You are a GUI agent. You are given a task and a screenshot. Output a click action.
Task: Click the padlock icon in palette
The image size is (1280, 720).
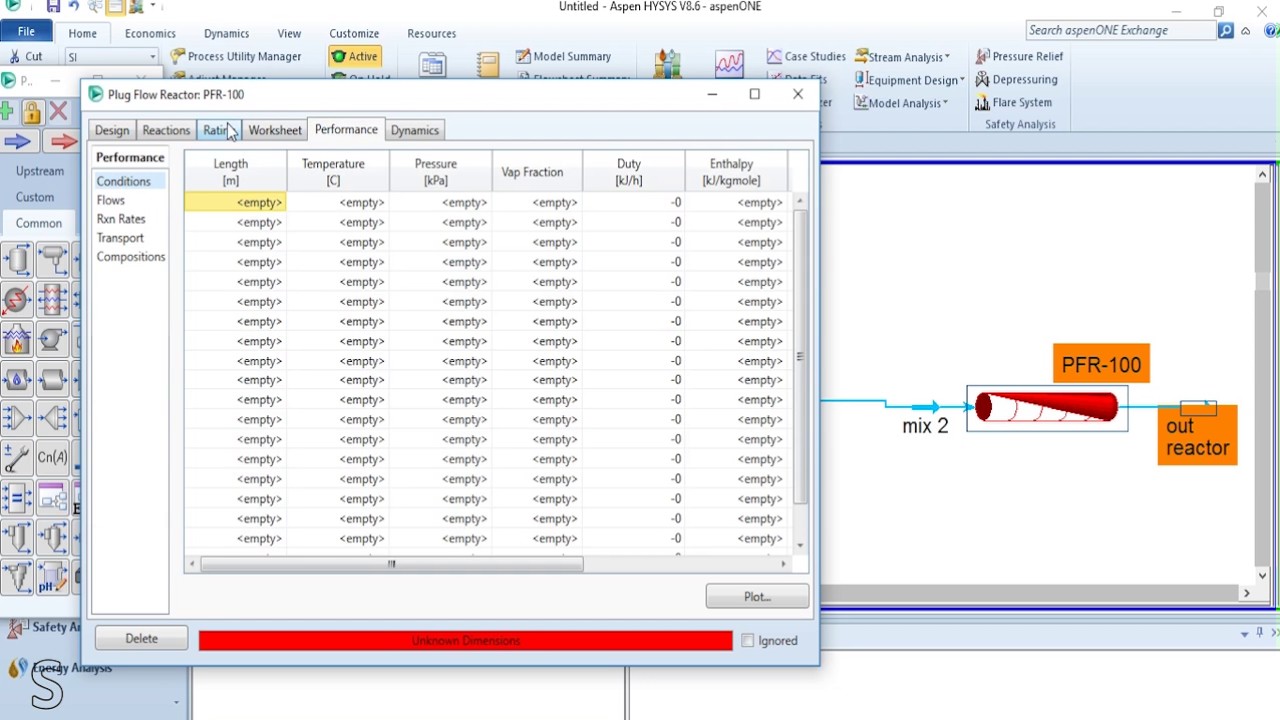pyautogui.click(x=31, y=111)
